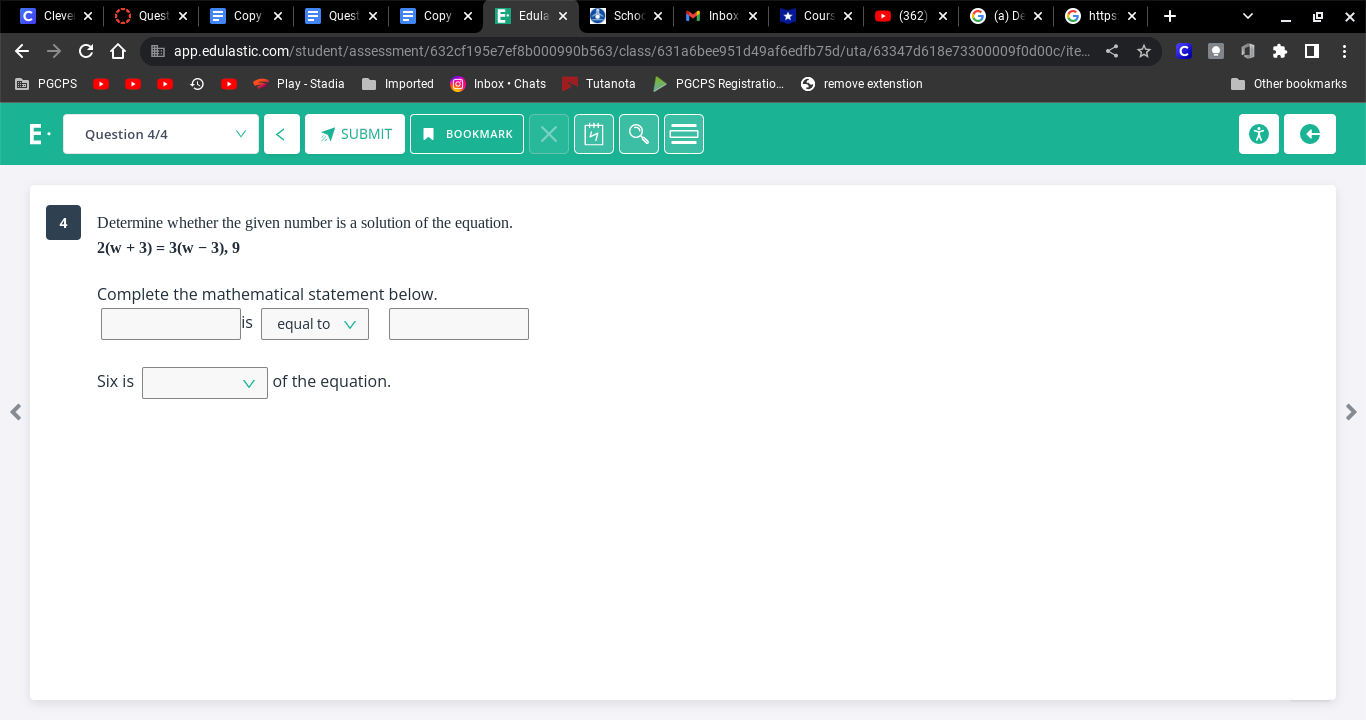Click the right page arrow at screen edge
Image resolution: width=1366 pixels, height=720 pixels.
tap(1351, 412)
